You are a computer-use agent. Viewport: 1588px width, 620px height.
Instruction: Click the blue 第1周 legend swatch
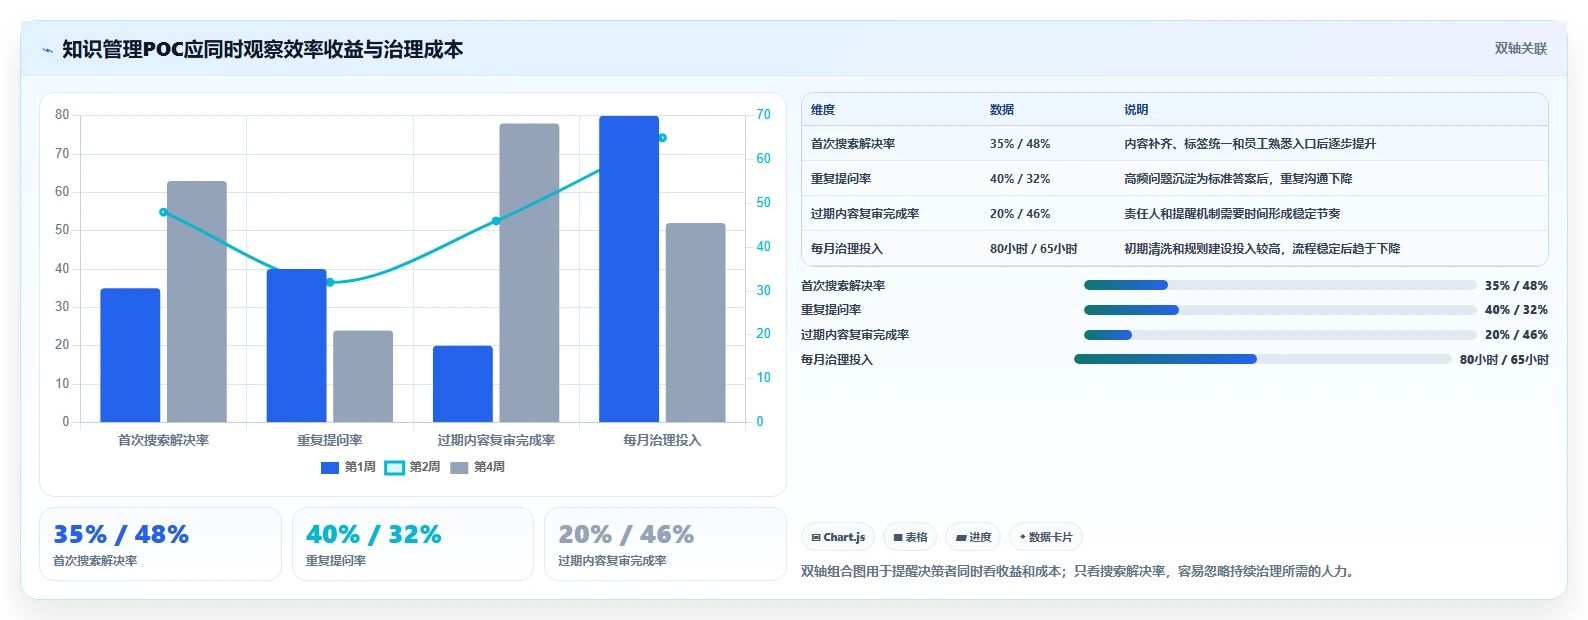click(x=330, y=467)
